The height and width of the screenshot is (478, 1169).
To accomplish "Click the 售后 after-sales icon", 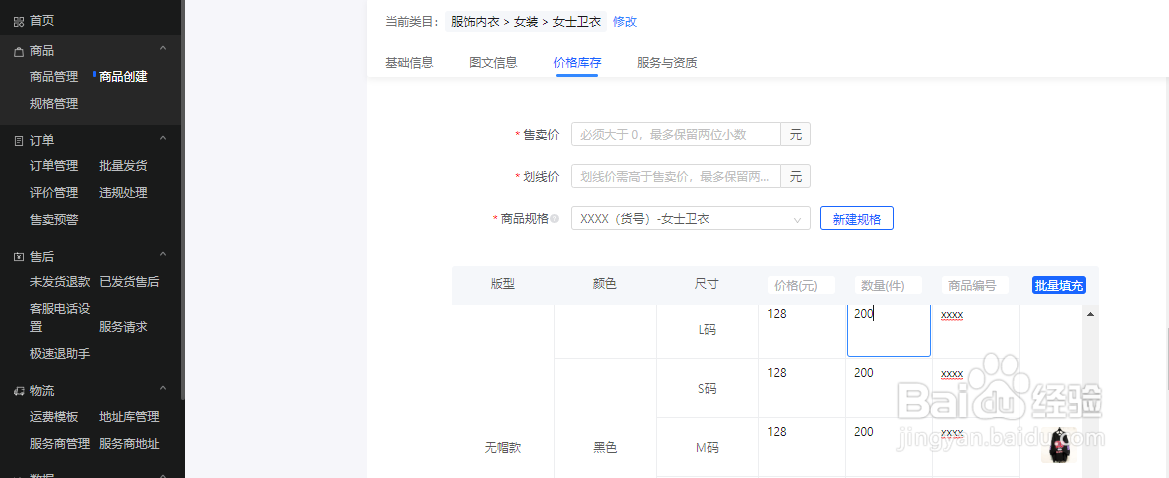I will click(18, 257).
